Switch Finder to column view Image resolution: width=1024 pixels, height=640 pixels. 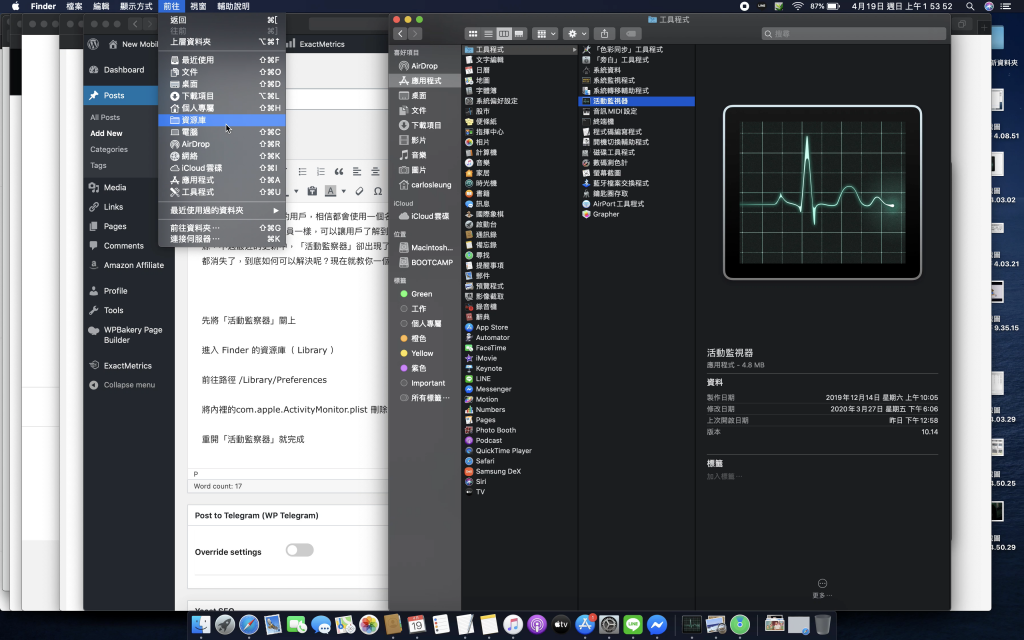(504, 33)
